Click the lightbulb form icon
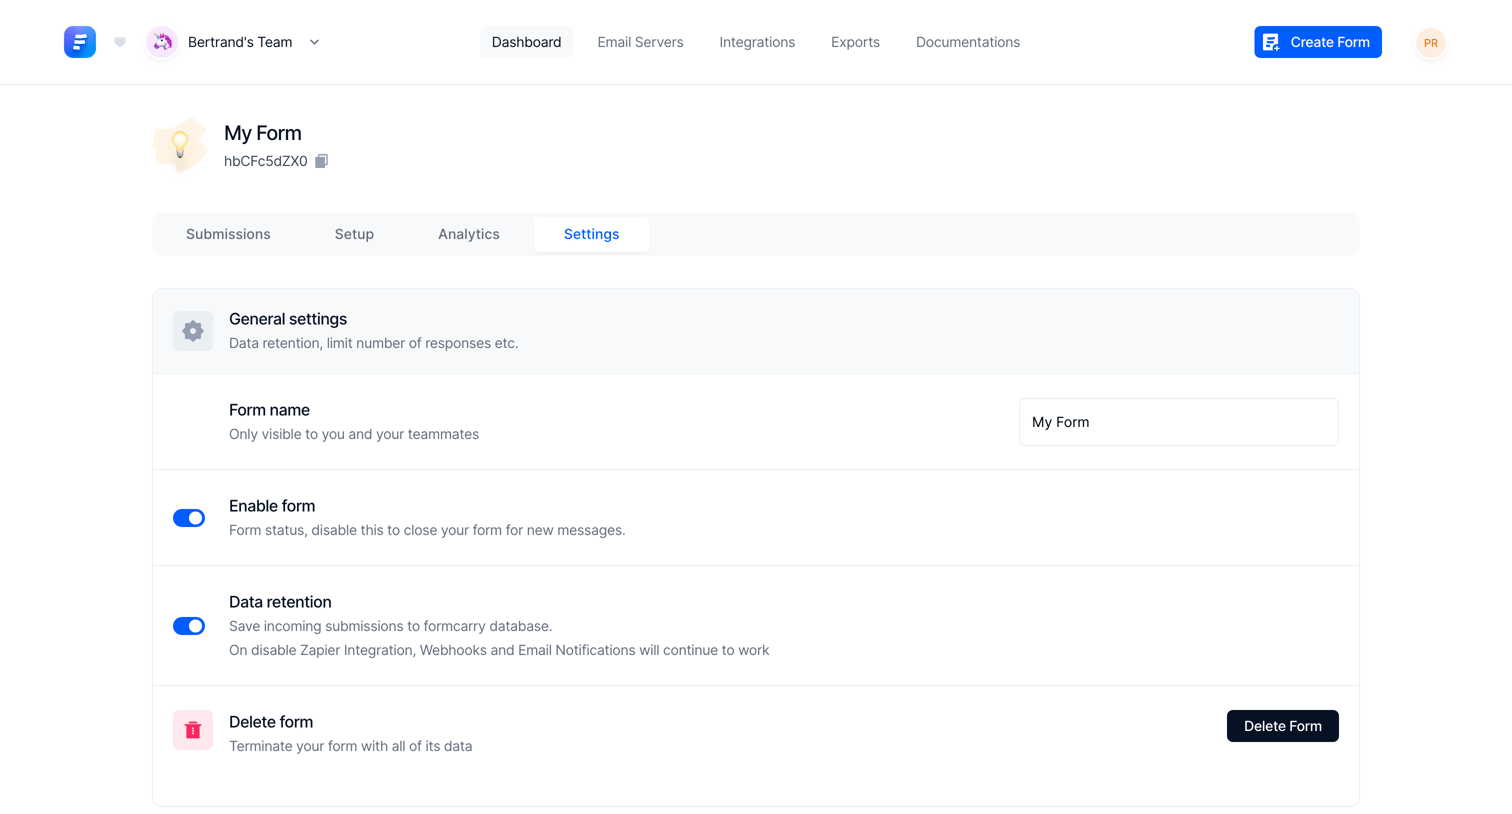This screenshot has width=1512, height=814. [x=180, y=146]
